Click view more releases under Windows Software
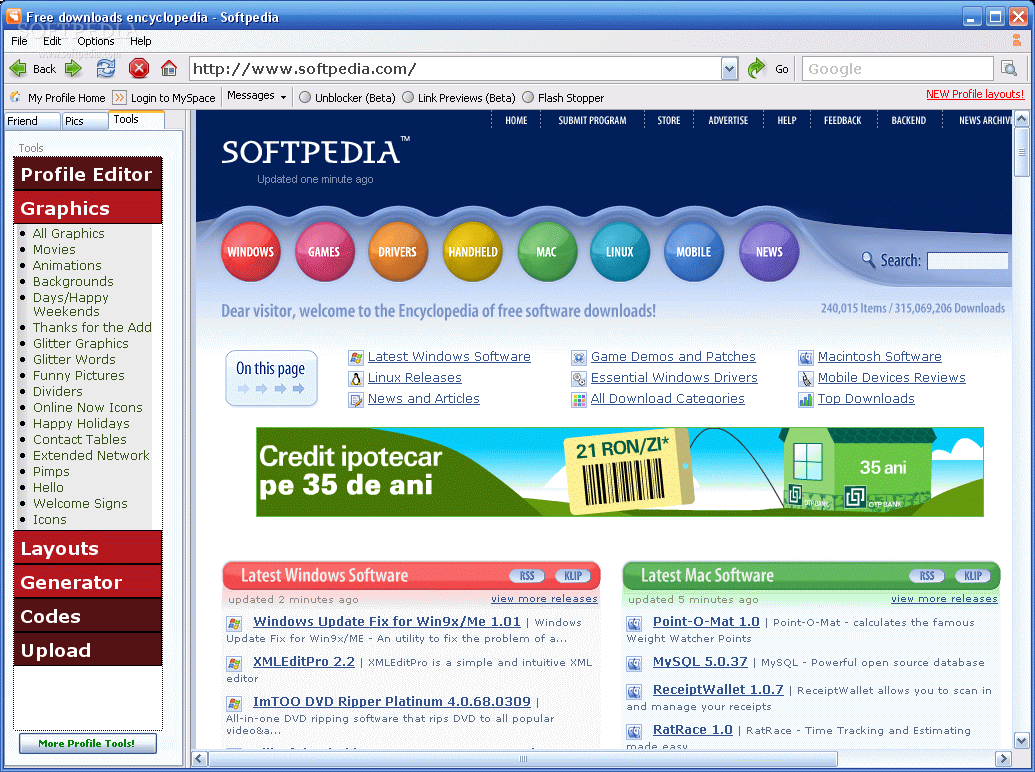This screenshot has height=772, width=1035. coord(544,598)
